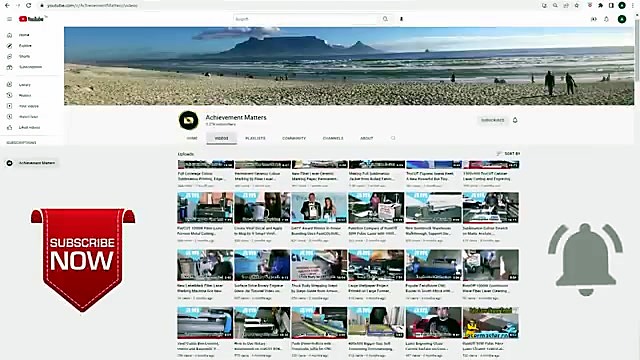Click the Subscribed button
This screenshot has width=640, height=360.
[493, 120]
